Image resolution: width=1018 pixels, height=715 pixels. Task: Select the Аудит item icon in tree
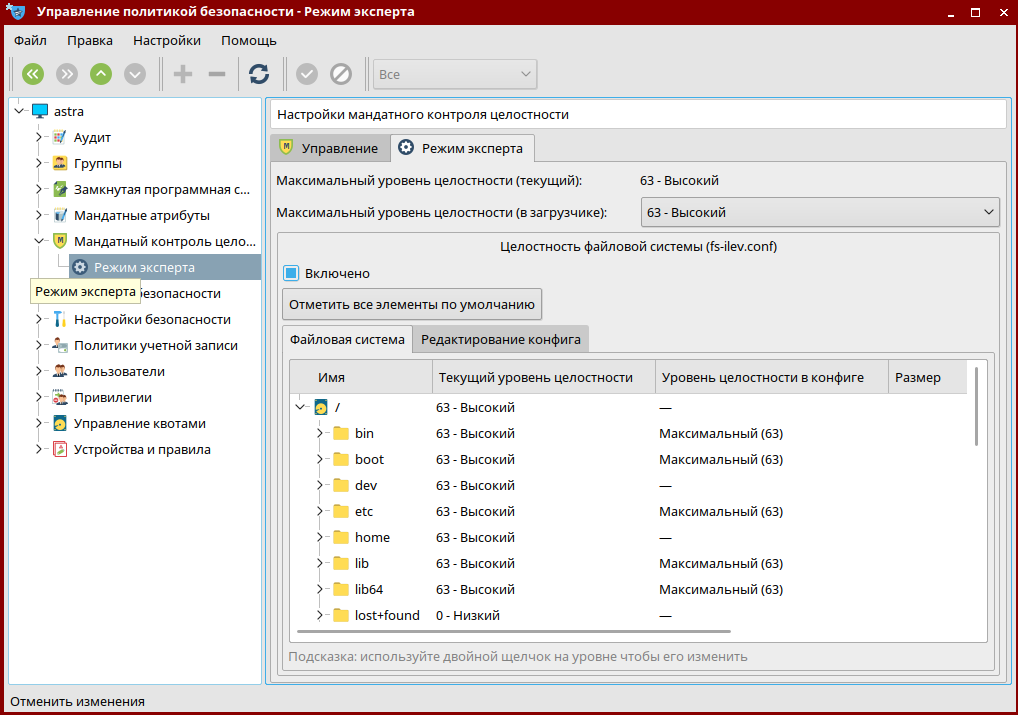(x=60, y=137)
